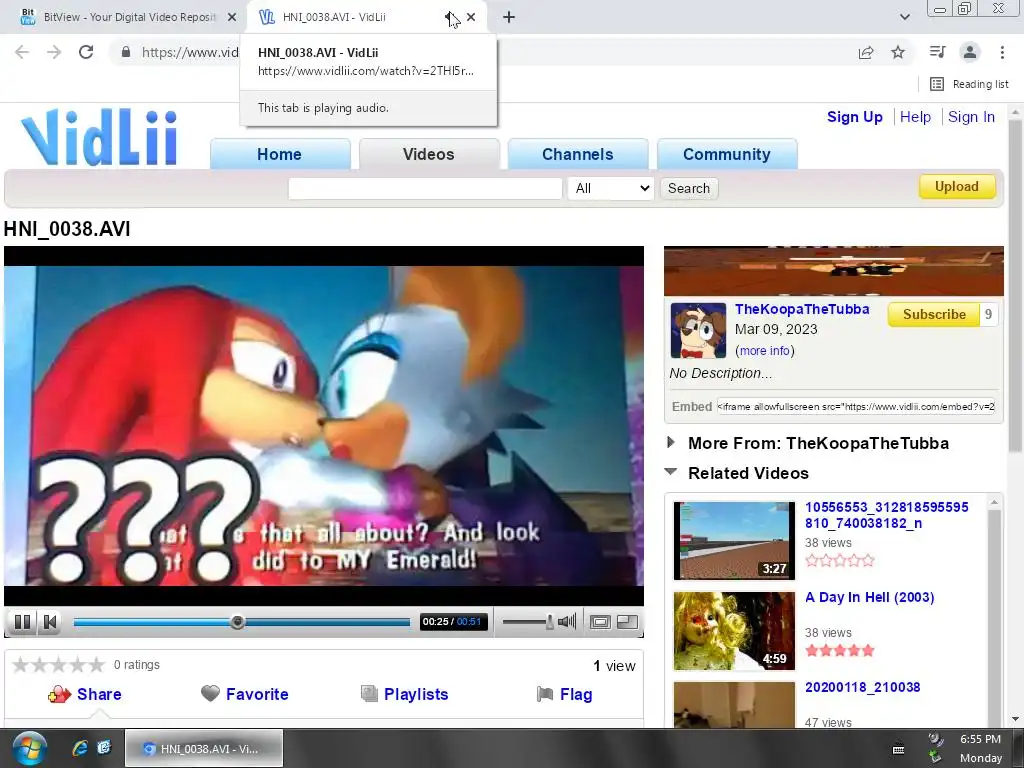The width and height of the screenshot is (1024, 768).
Task: Click the Sign Up link
Action: pyautogui.click(x=855, y=117)
